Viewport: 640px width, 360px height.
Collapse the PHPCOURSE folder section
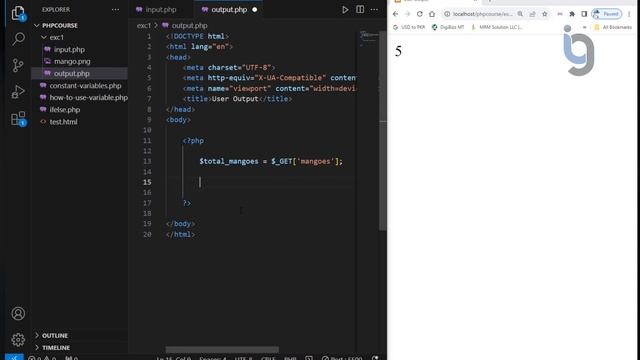[60, 25]
